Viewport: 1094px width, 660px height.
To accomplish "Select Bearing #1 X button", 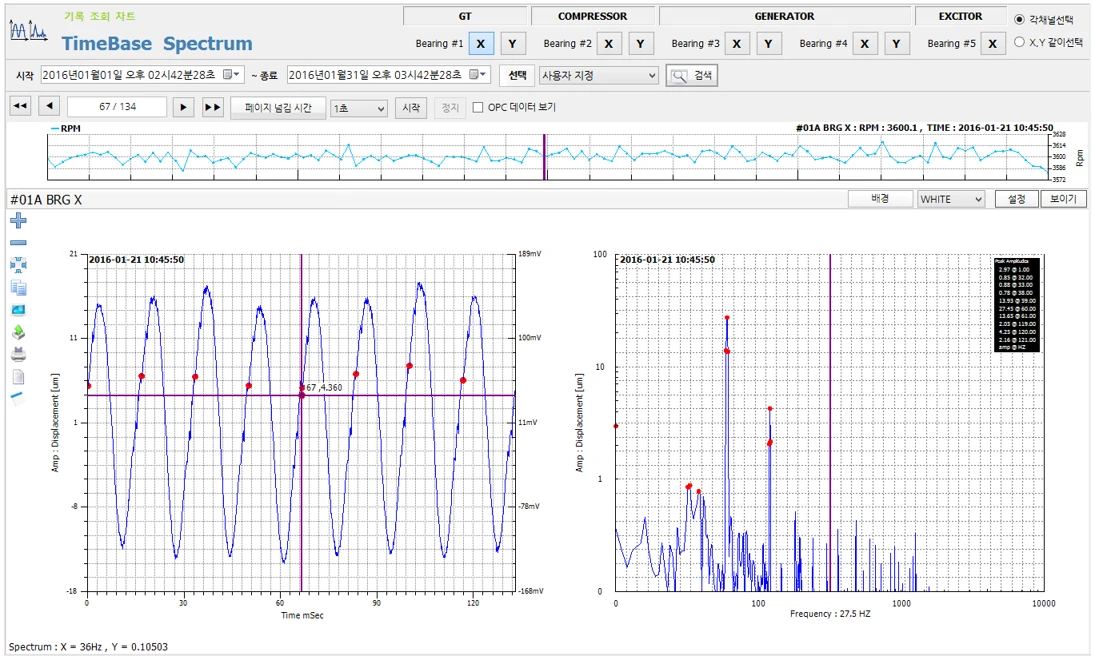I will coord(481,43).
